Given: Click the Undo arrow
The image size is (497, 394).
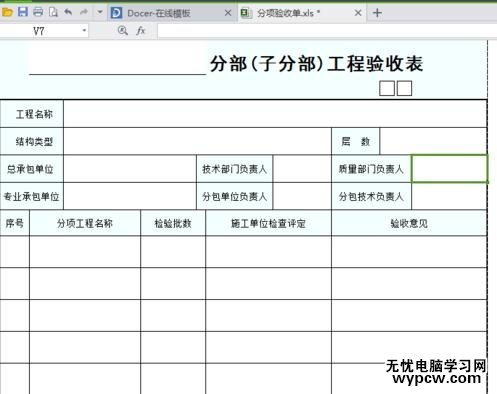Looking at the screenshot, I should point(68,13).
